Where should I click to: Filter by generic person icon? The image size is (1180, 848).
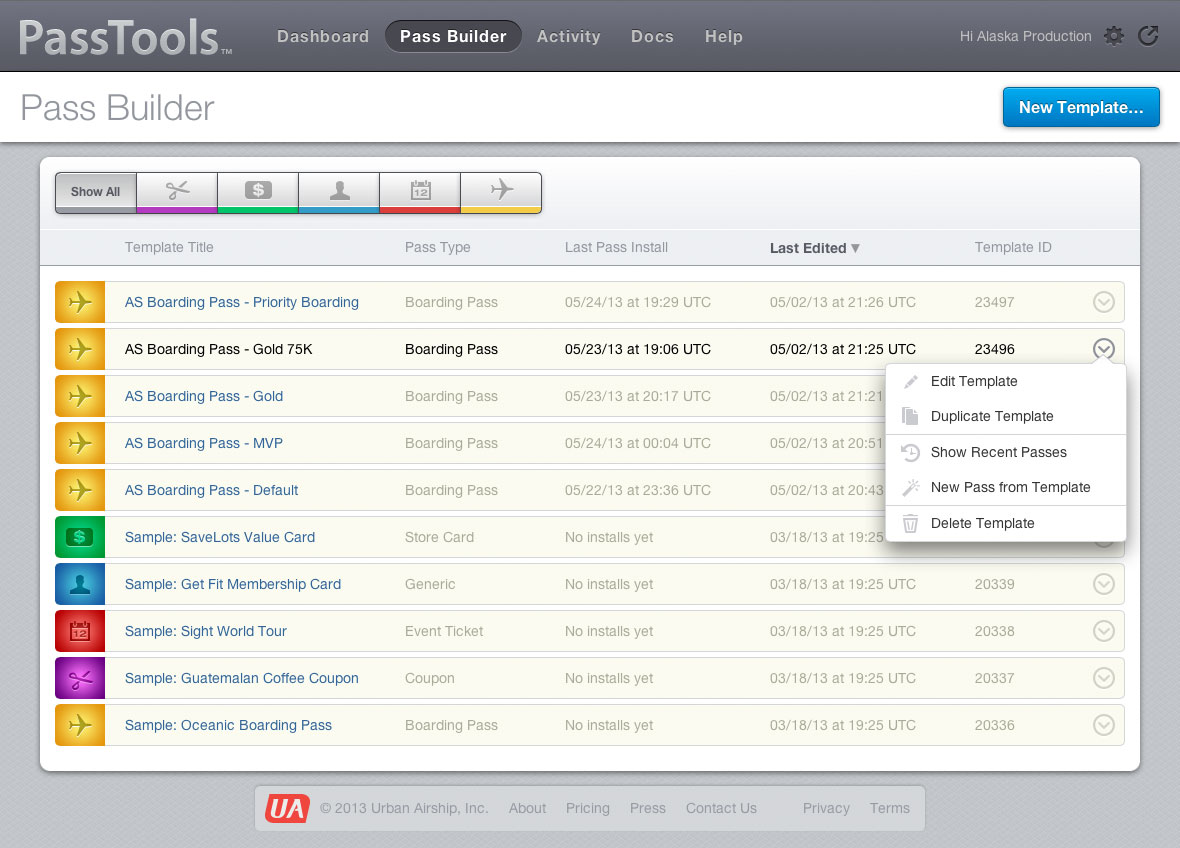click(339, 192)
